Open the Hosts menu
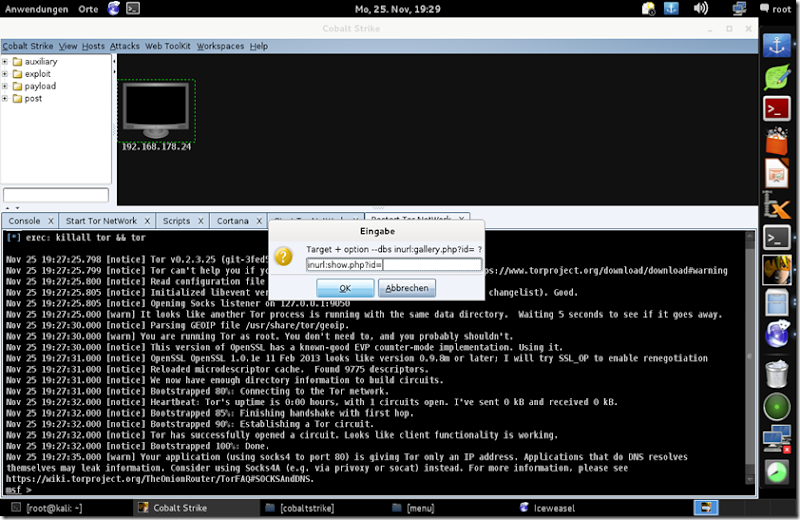The height and width of the screenshot is (520, 800). [x=93, y=46]
